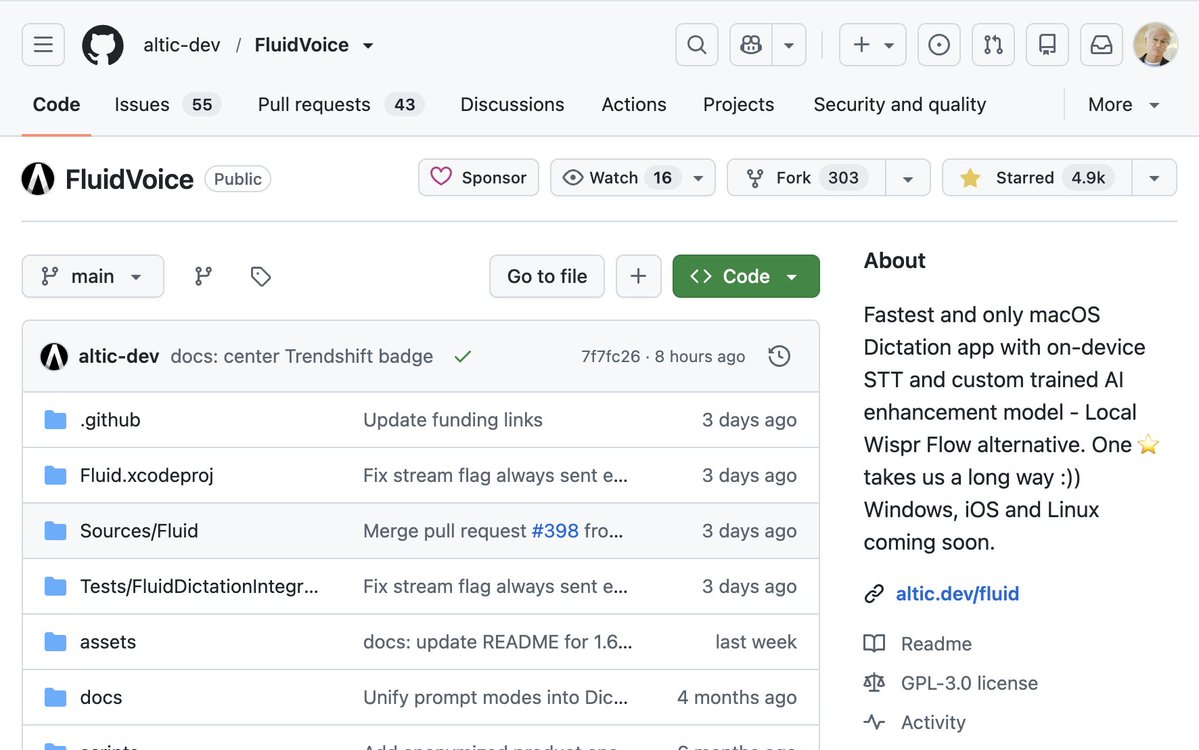The image size is (1199, 750).
Task: Open the issues circle-dot icon in header
Action: (939, 44)
